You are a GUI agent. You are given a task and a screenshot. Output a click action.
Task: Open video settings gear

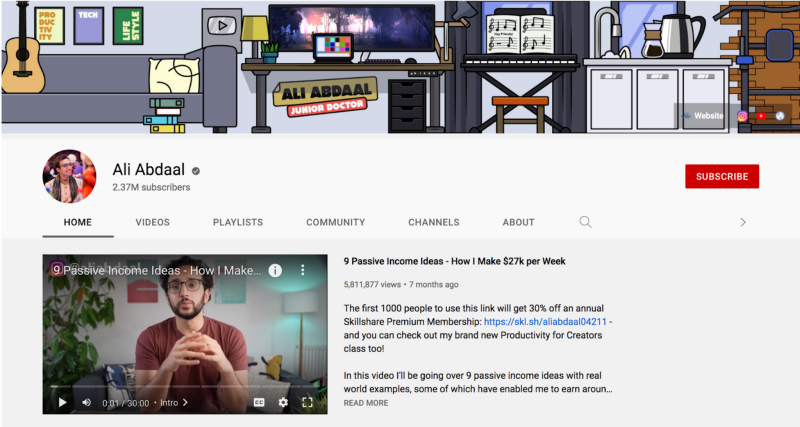click(283, 403)
